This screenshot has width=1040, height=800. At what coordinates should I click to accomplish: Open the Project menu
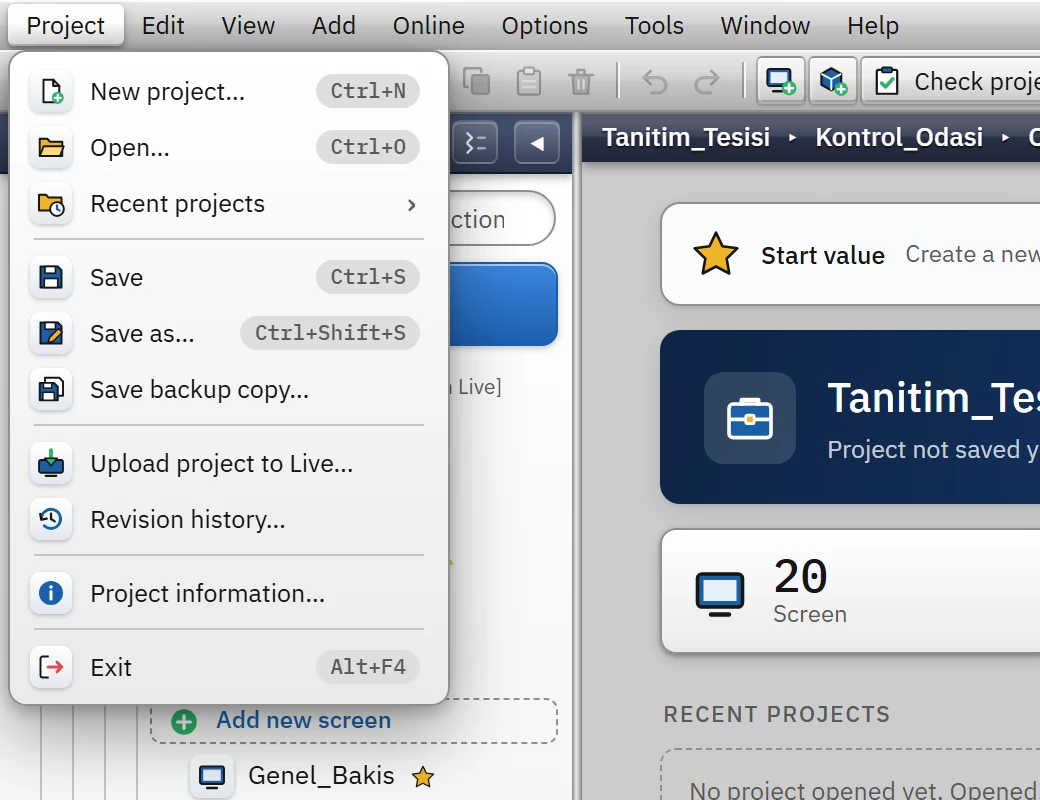pyautogui.click(x=66, y=25)
